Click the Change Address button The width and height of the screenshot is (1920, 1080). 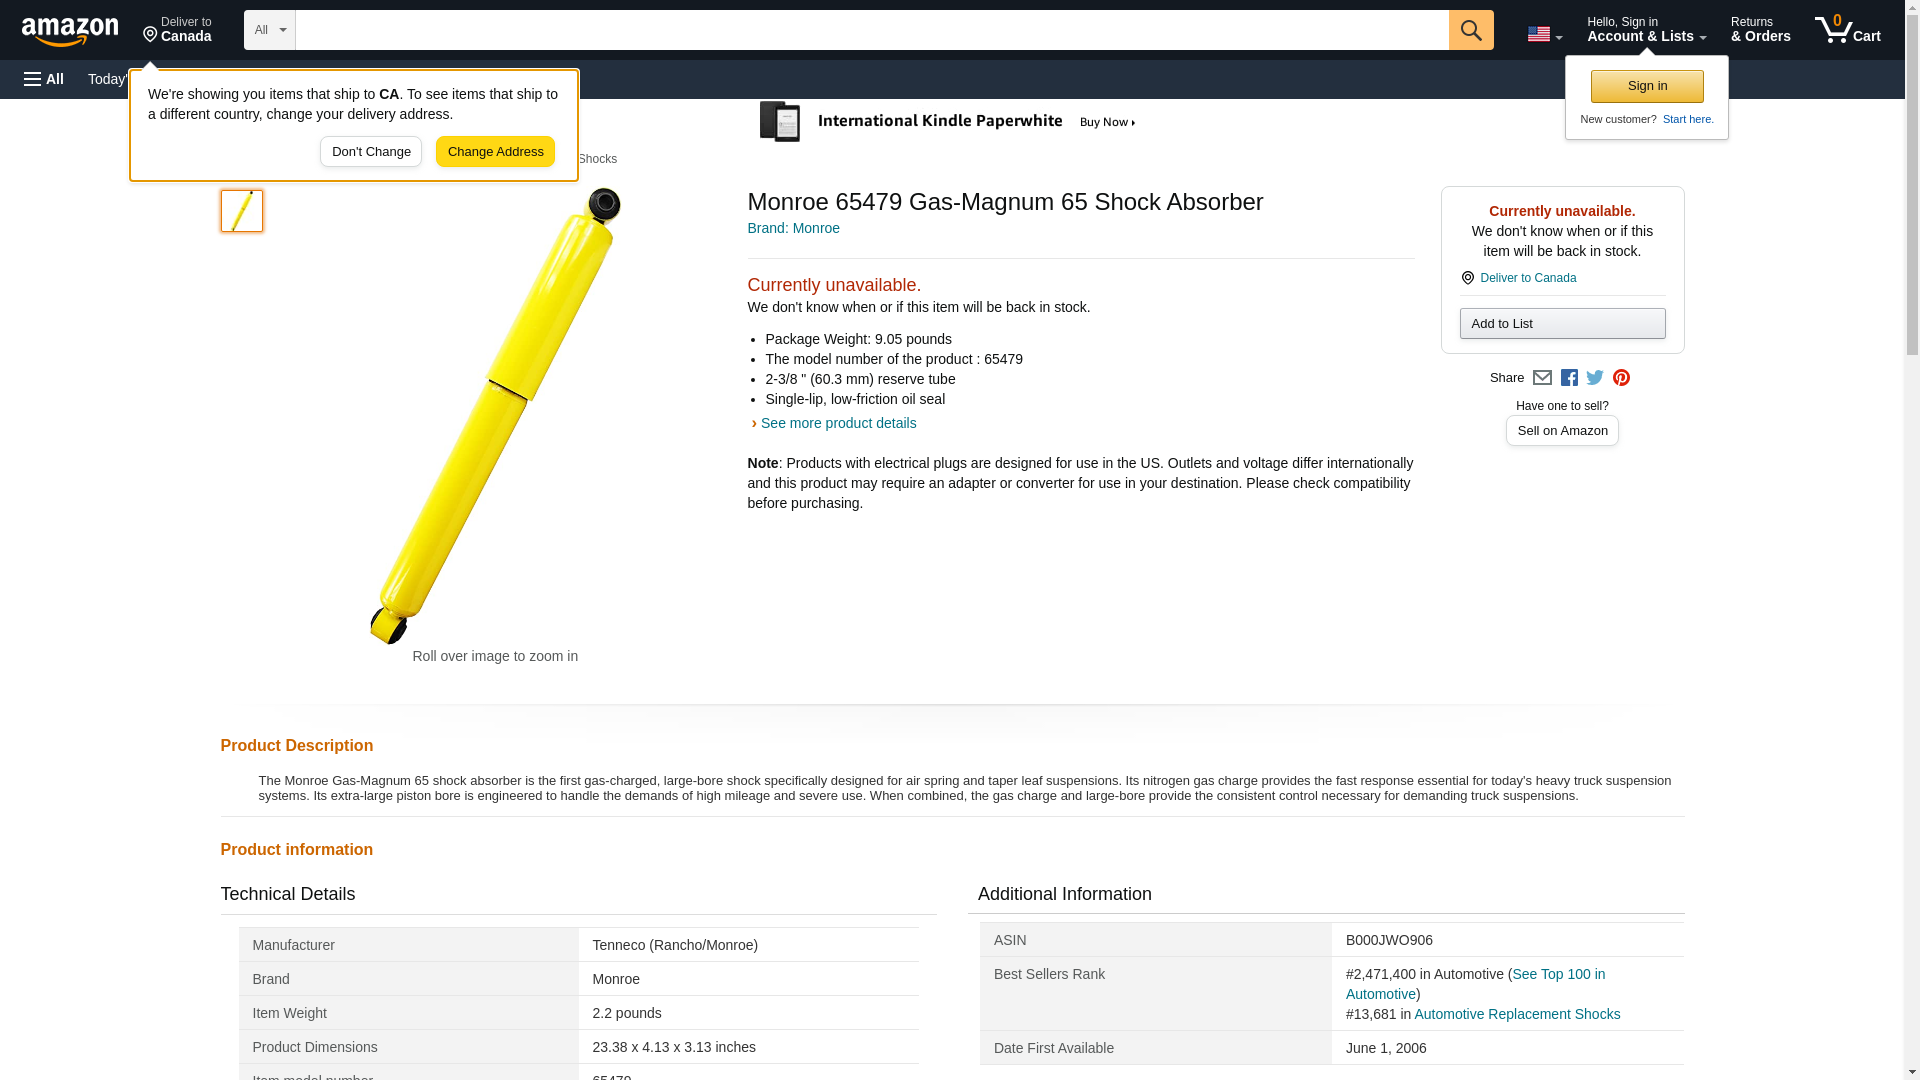coord(495,152)
